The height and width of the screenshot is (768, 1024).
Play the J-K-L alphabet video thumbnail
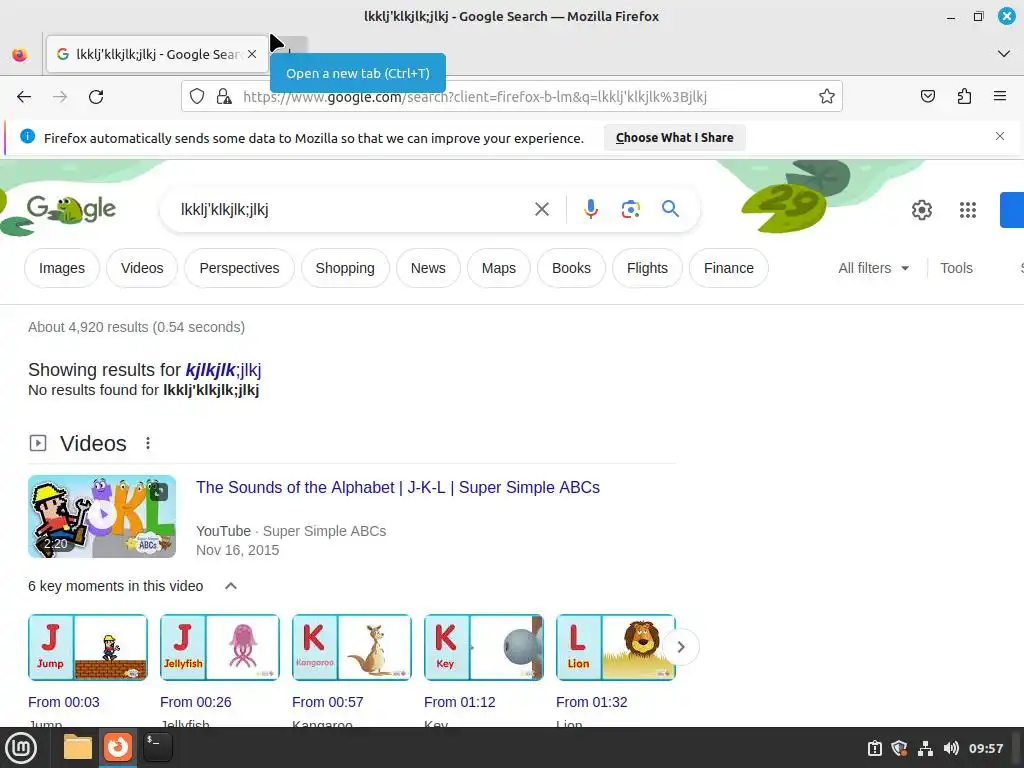click(102, 517)
